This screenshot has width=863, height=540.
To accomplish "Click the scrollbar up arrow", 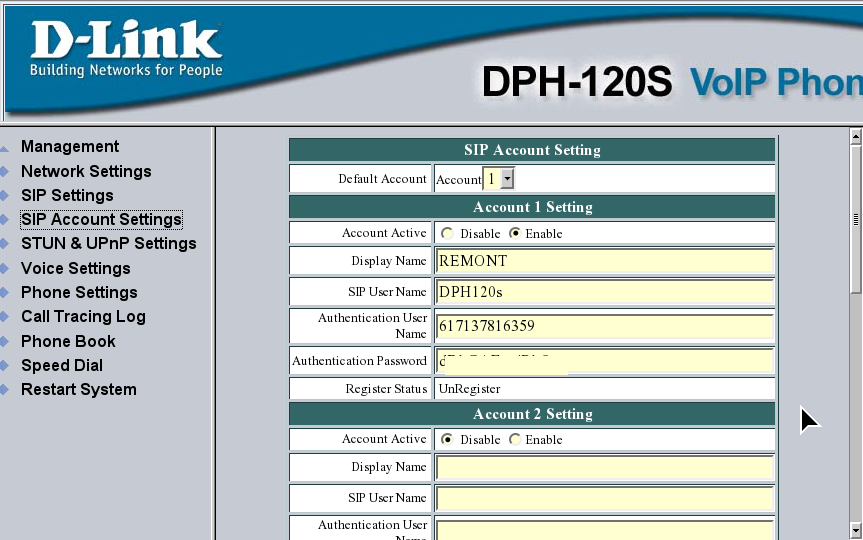I will (855, 135).
